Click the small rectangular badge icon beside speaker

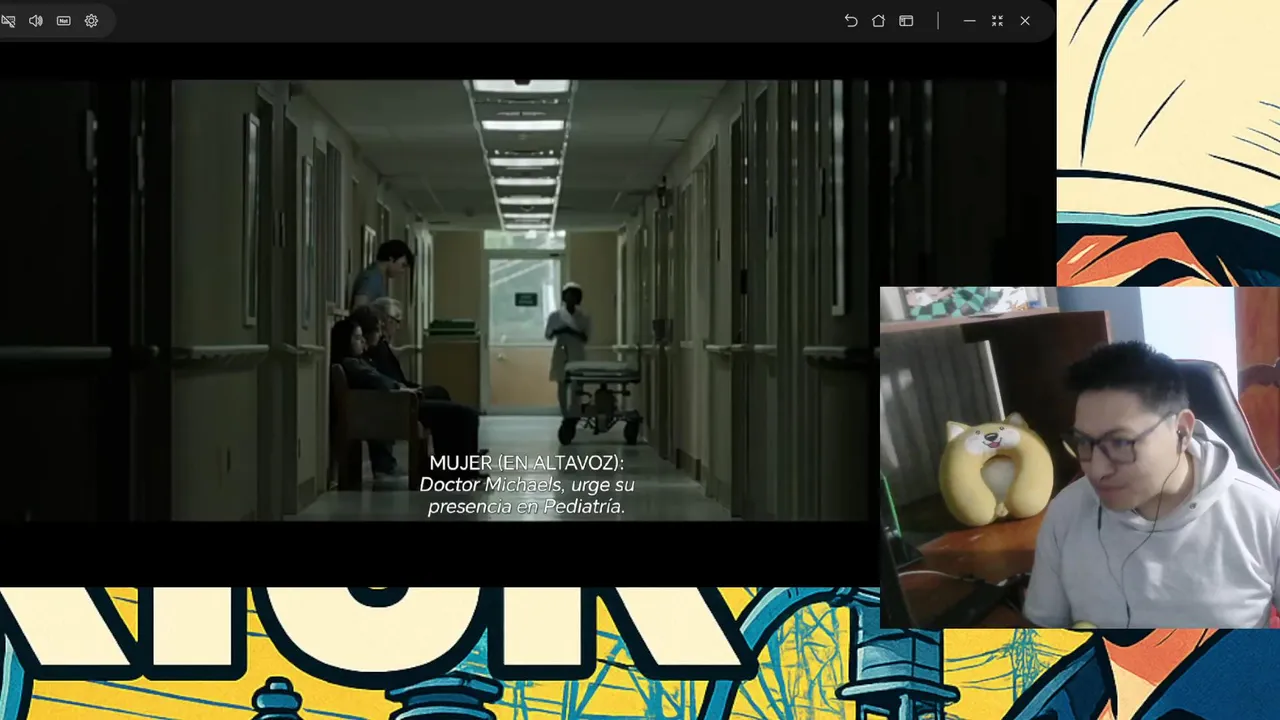[x=64, y=21]
